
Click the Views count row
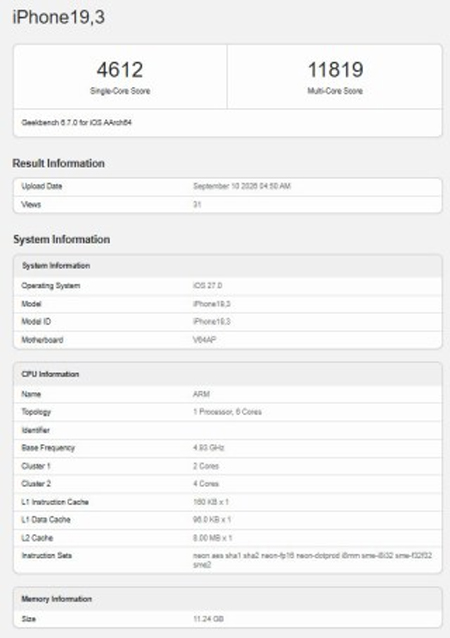(x=227, y=204)
